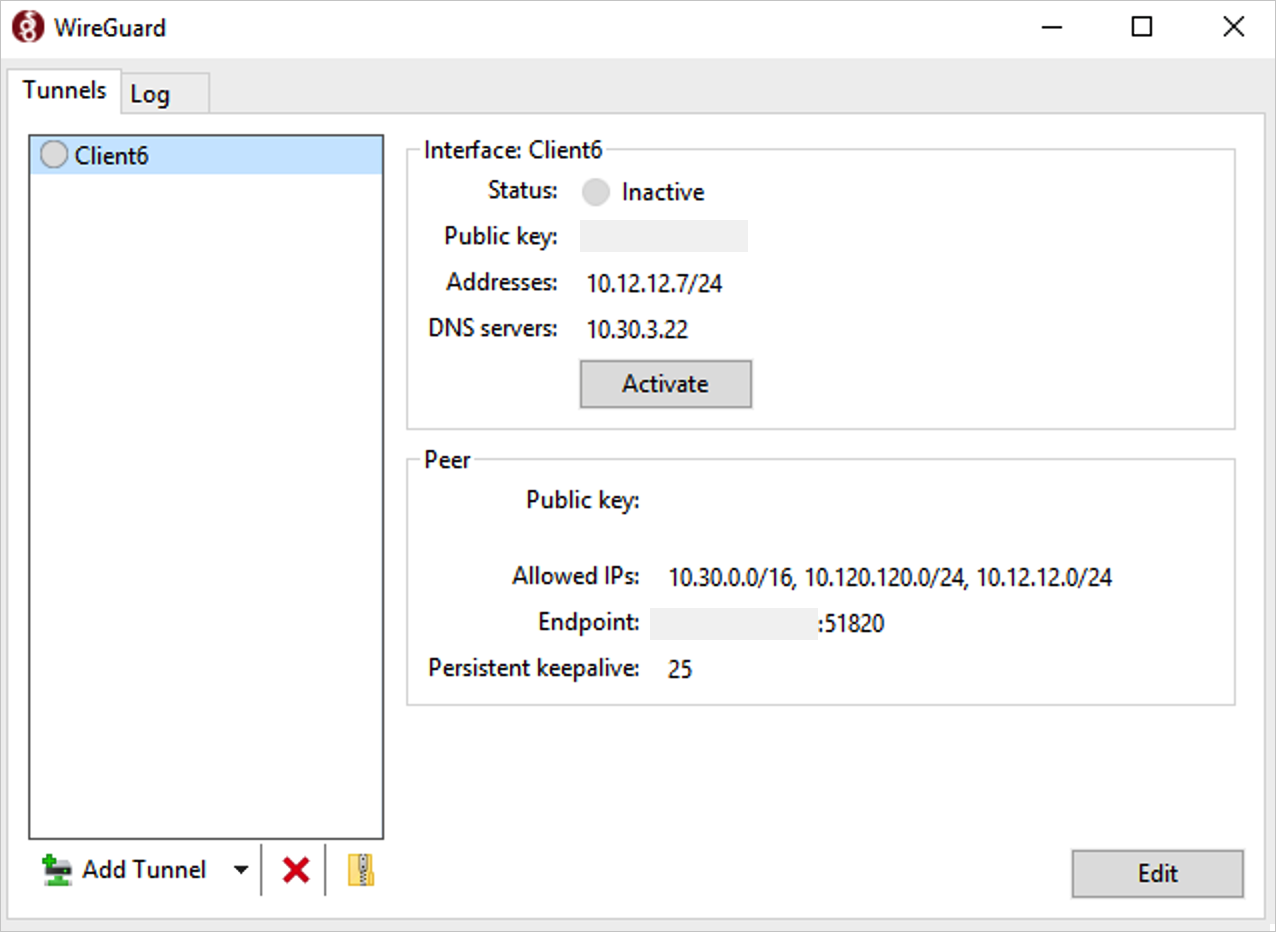
Task: Open the Add Tunnel dropdown arrow
Action: point(240,870)
